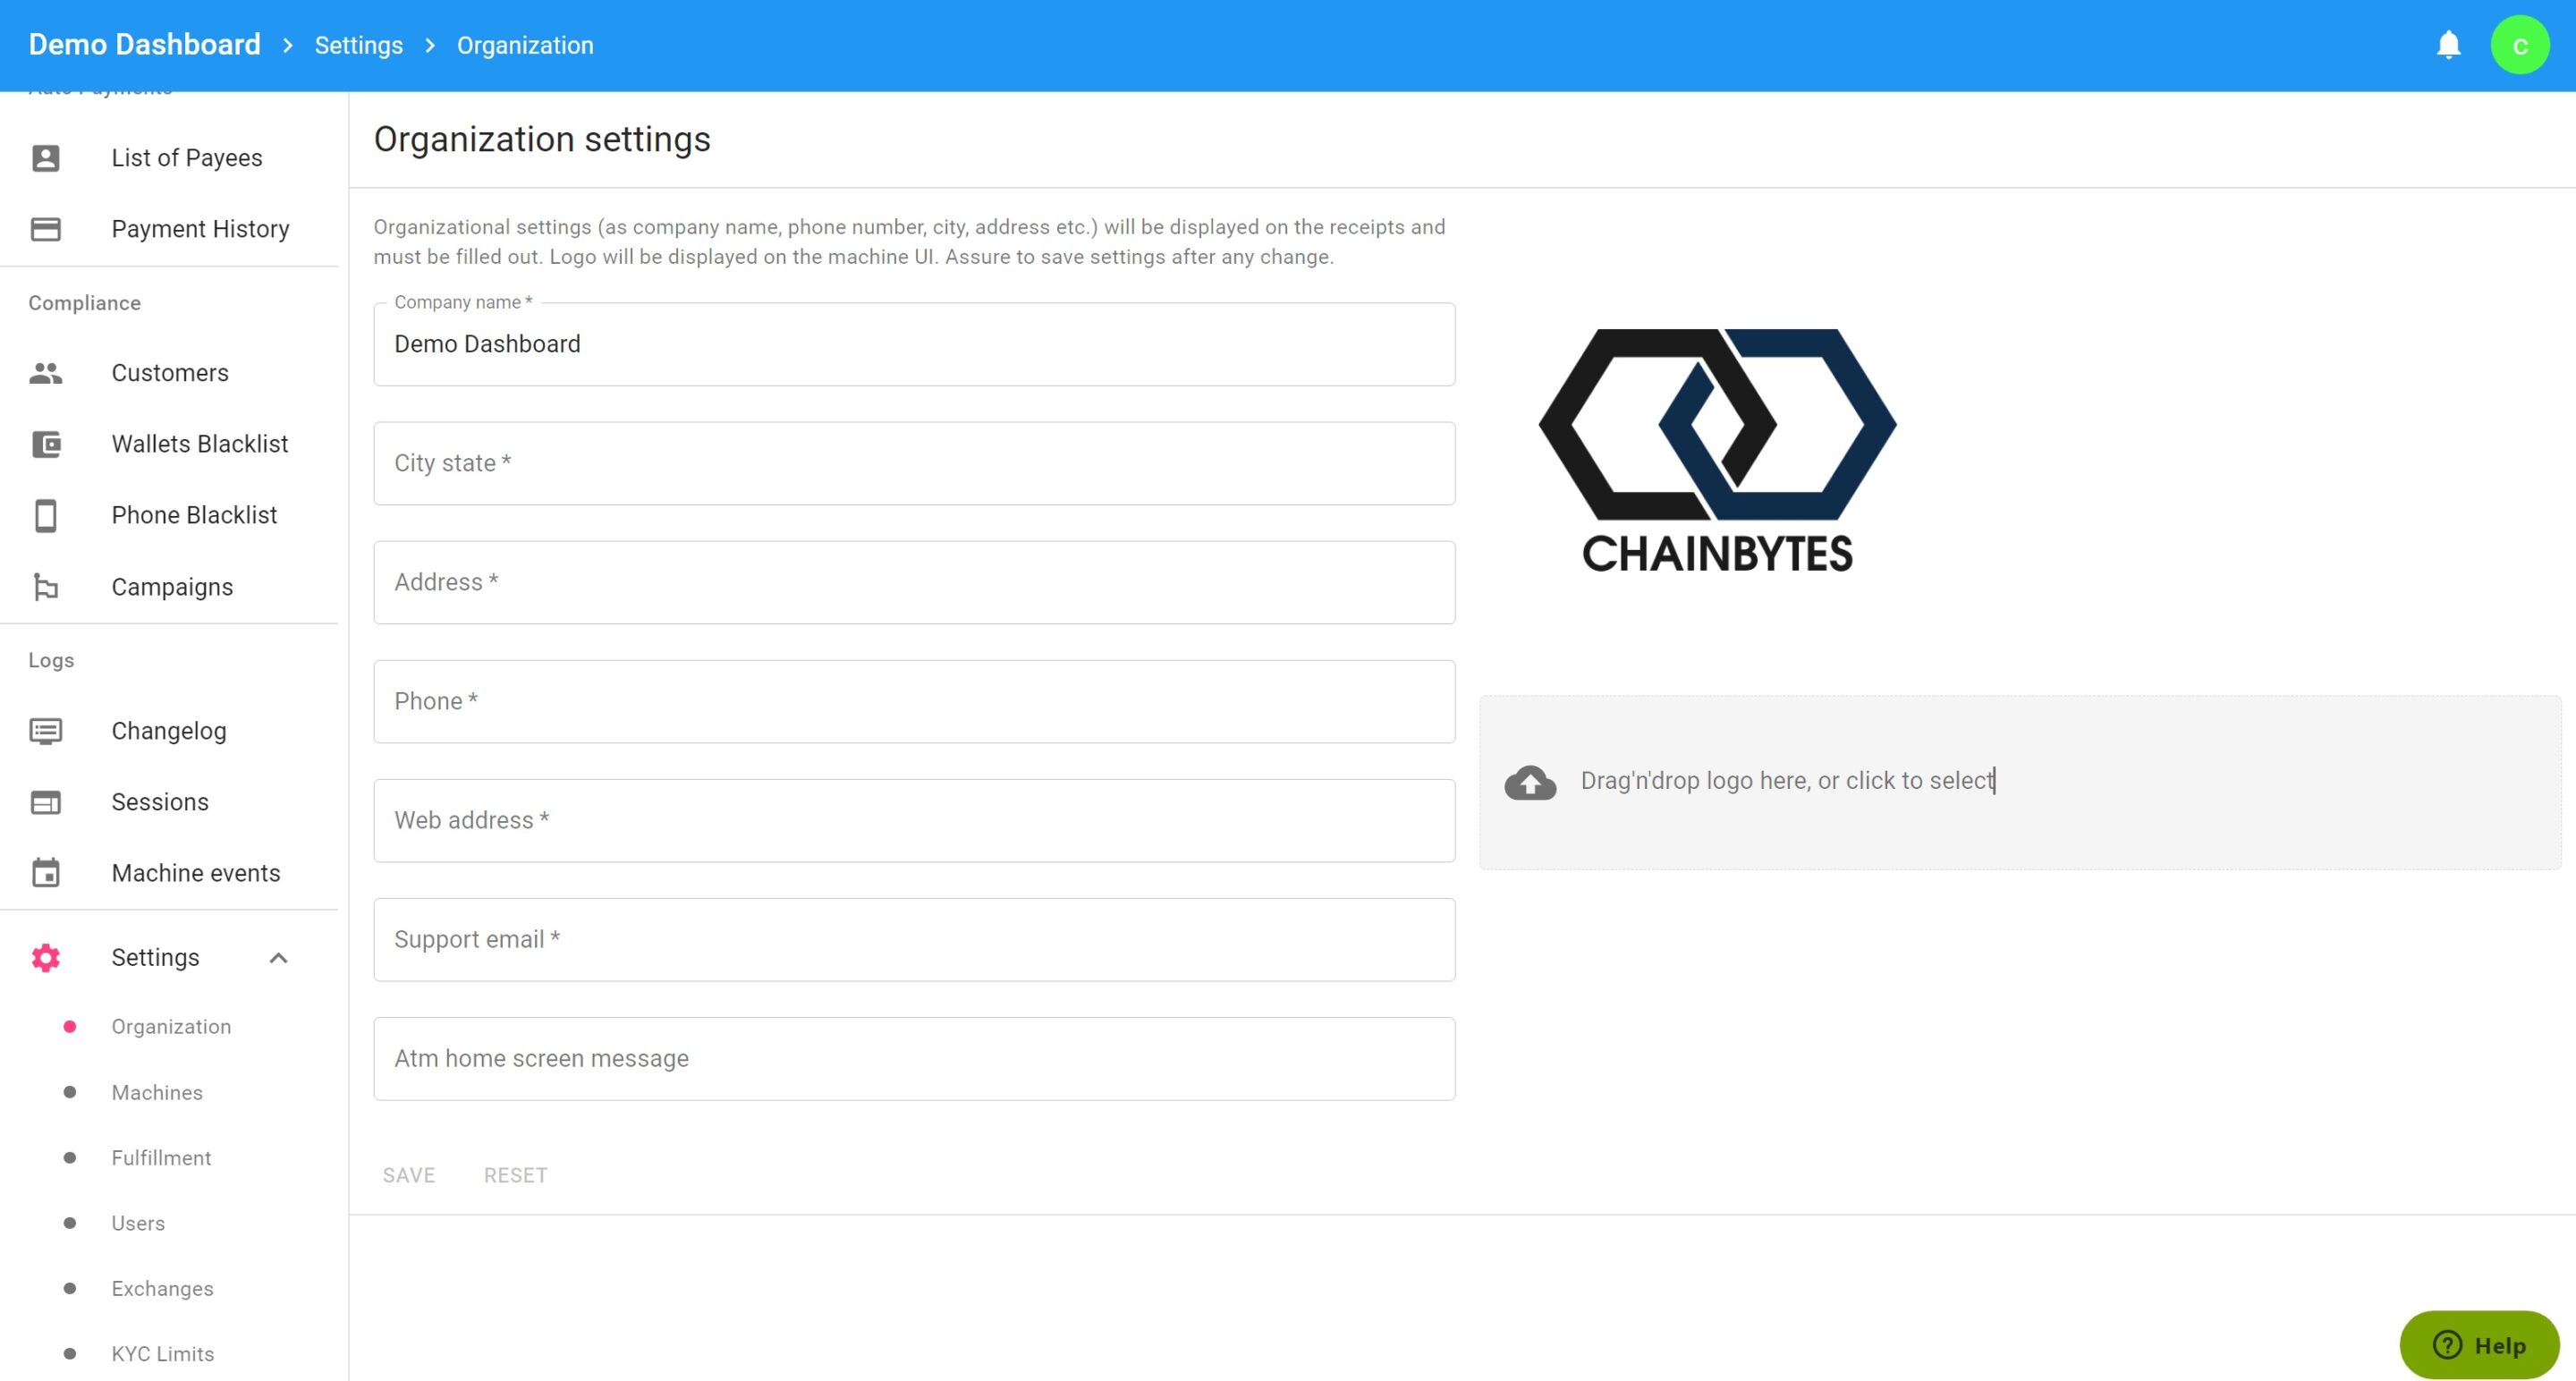Select the Machines settings submenu item
2576x1381 pixels.
[157, 1092]
